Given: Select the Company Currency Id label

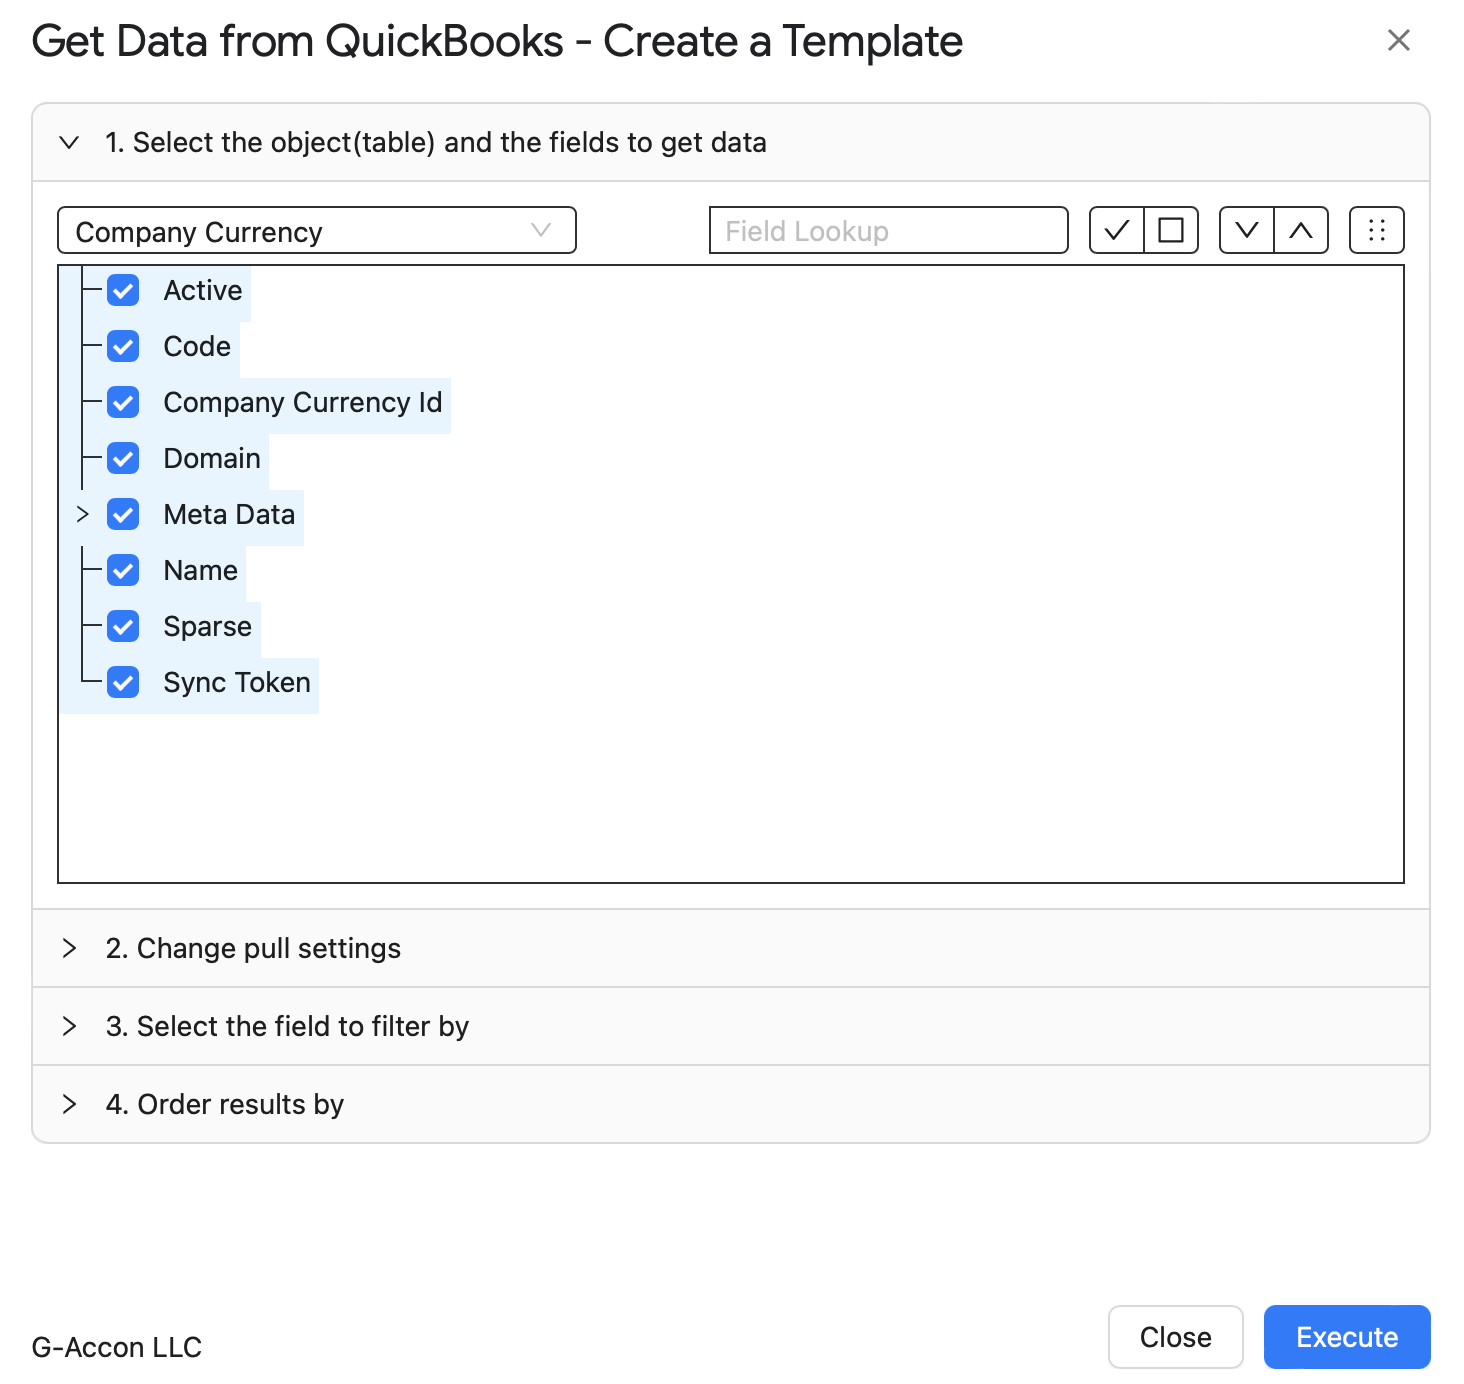Looking at the screenshot, I should [x=303, y=403].
